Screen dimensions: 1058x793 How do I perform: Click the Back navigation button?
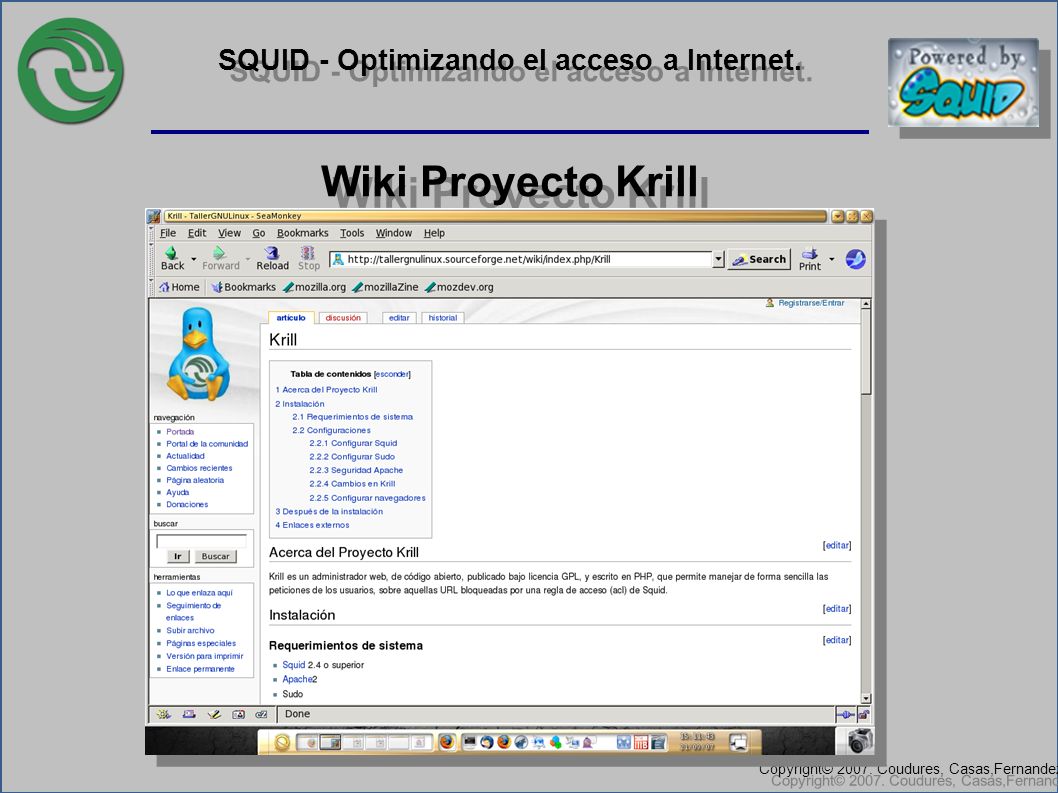(172, 258)
